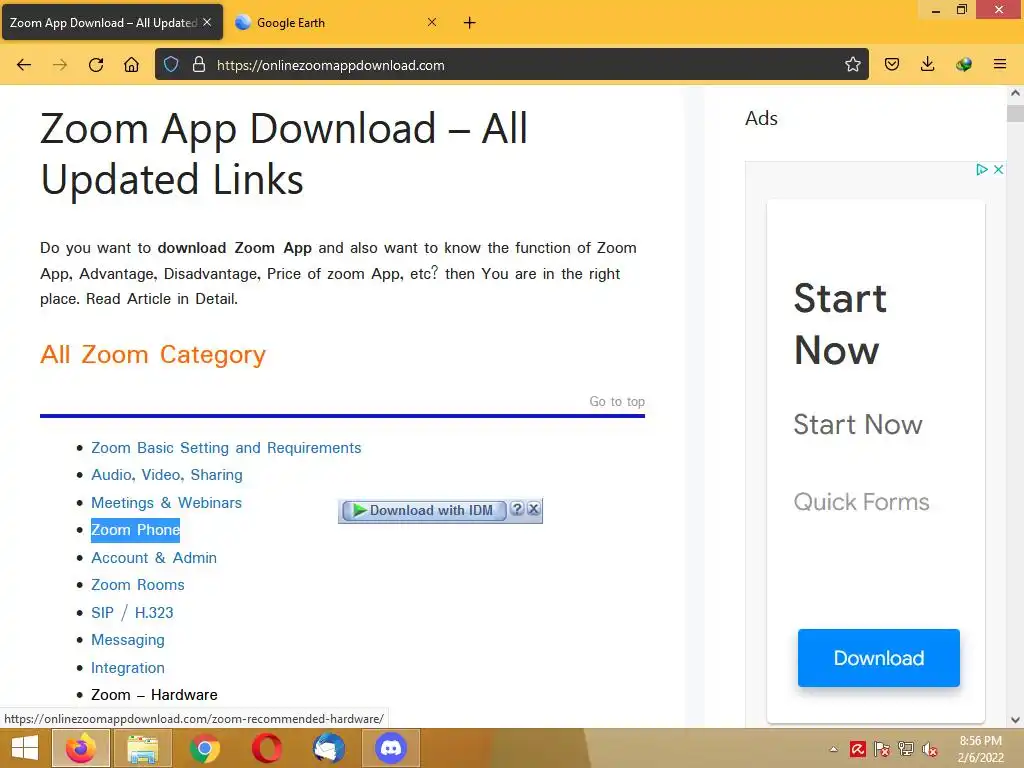Open the network tray icon
1024x768 pixels.
[906, 749]
